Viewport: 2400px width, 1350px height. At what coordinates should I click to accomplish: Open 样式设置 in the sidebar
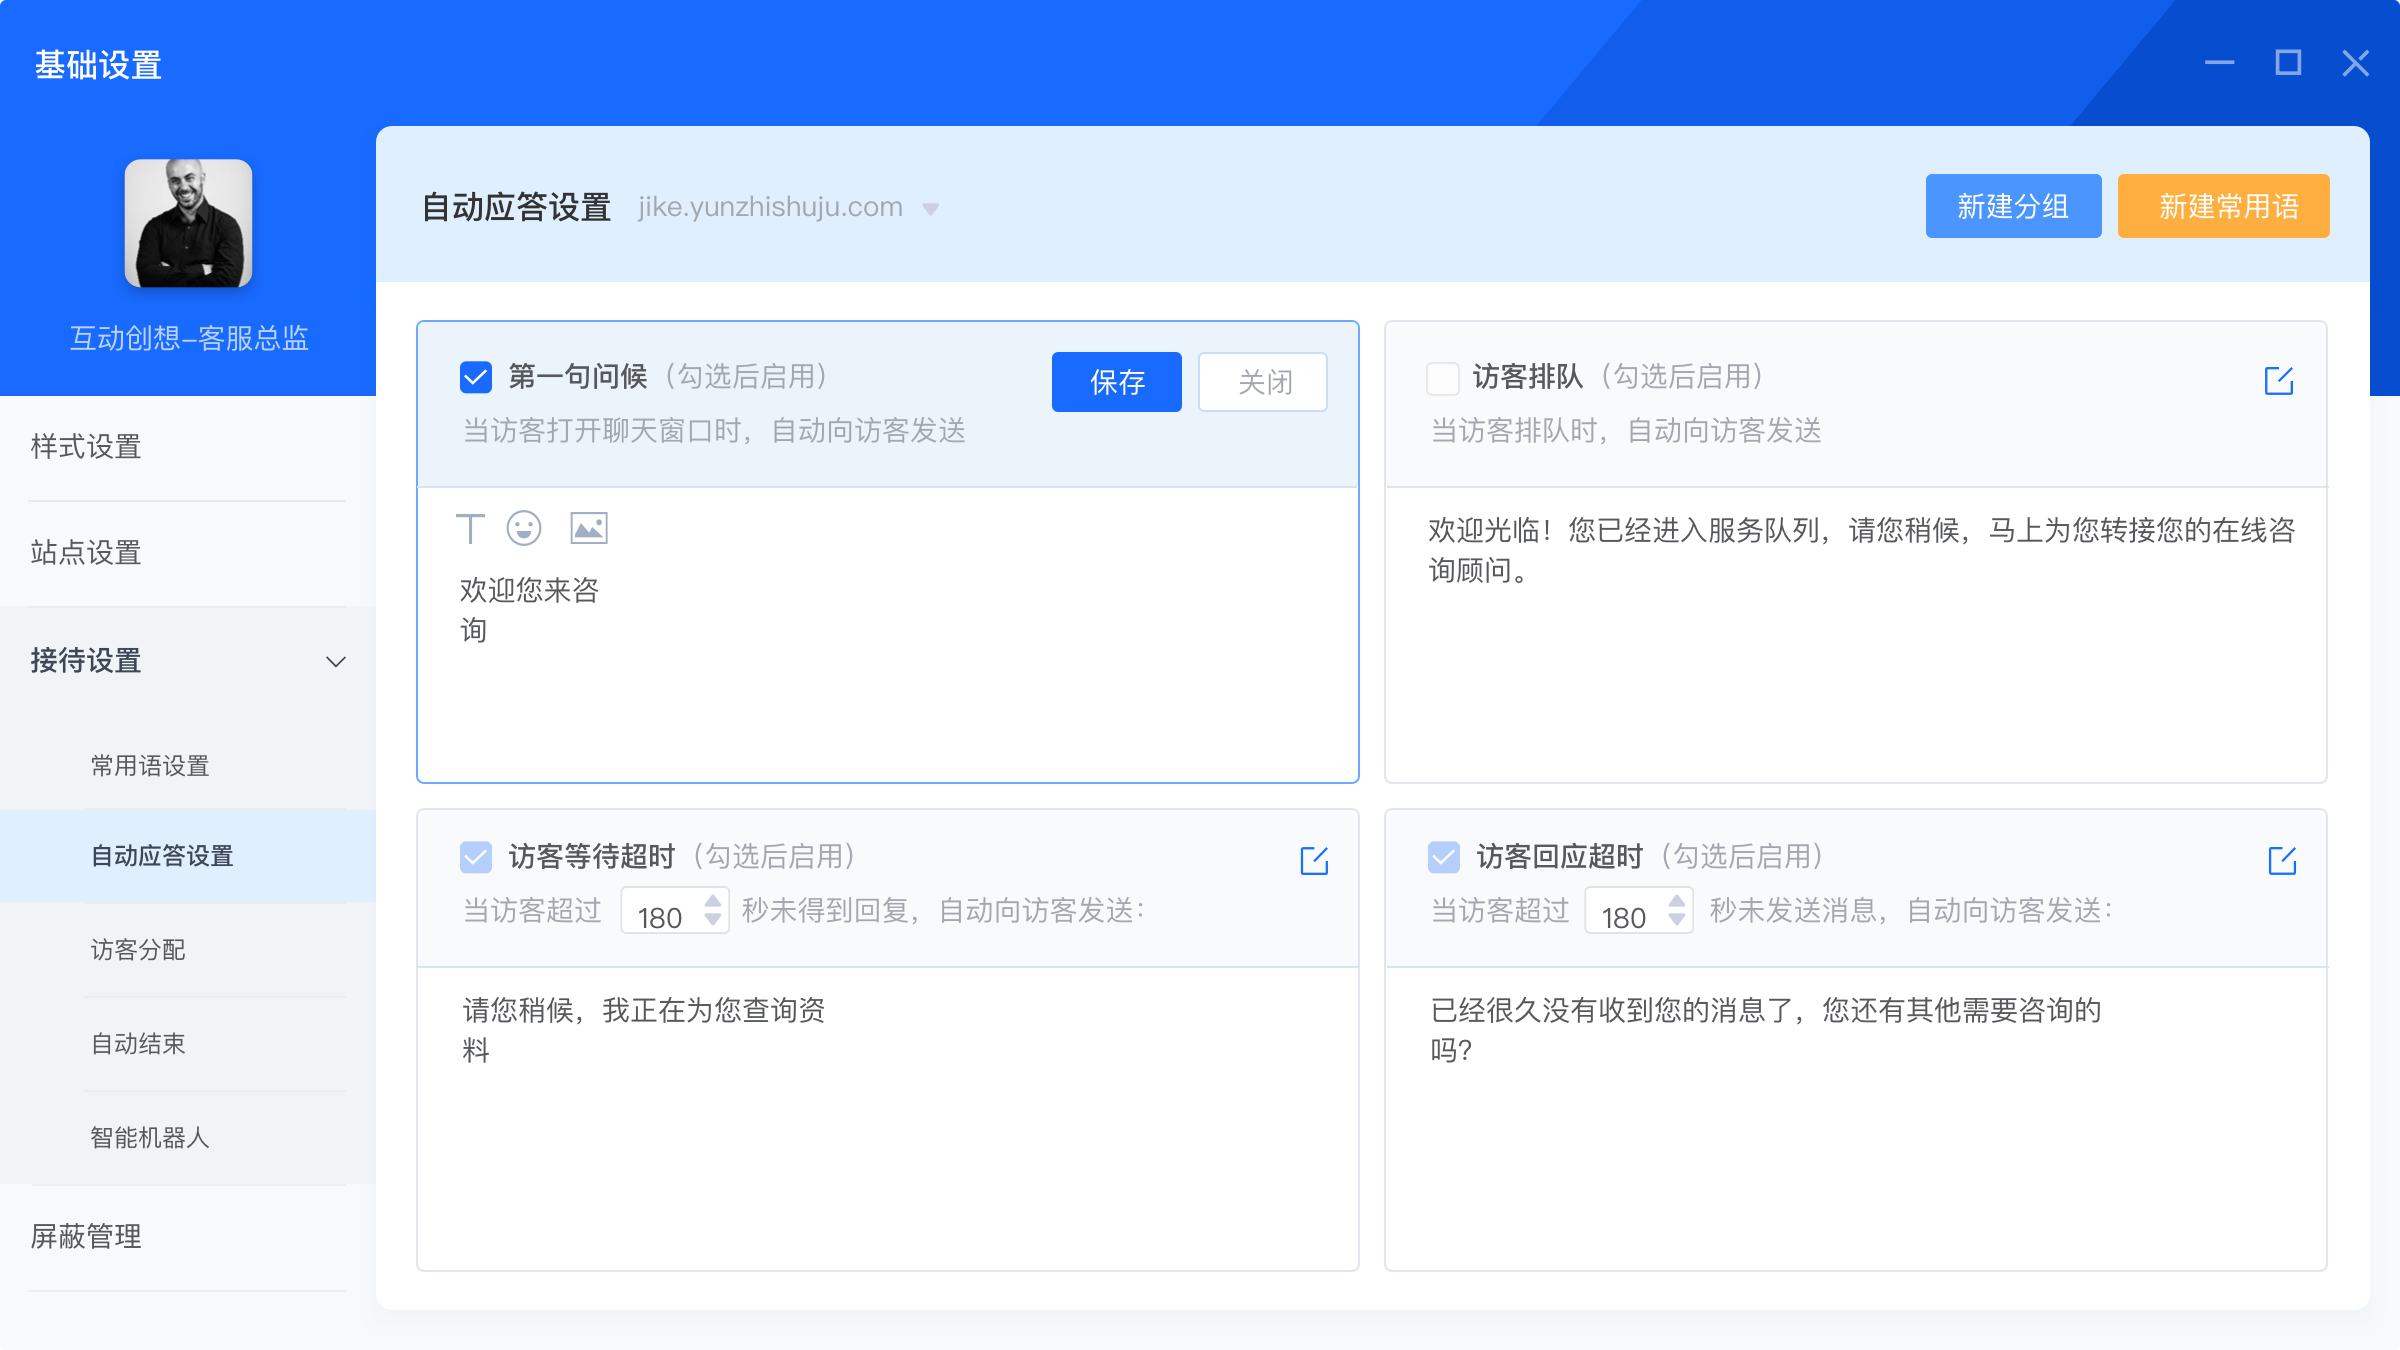pos(188,447)
